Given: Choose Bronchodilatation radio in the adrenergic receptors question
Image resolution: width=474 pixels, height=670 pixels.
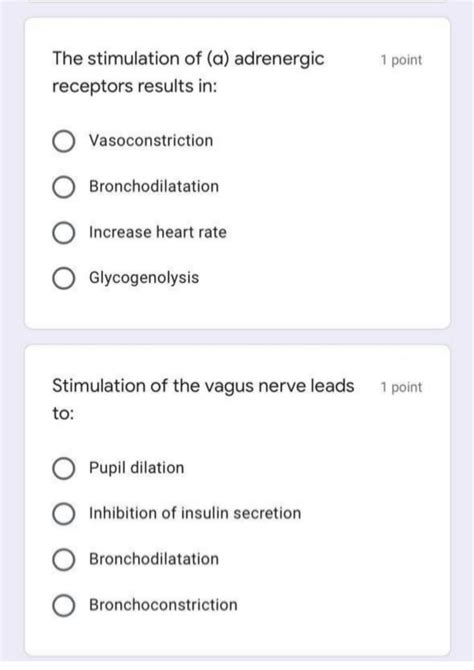Looking at the screenshot, I should (64, 187).
